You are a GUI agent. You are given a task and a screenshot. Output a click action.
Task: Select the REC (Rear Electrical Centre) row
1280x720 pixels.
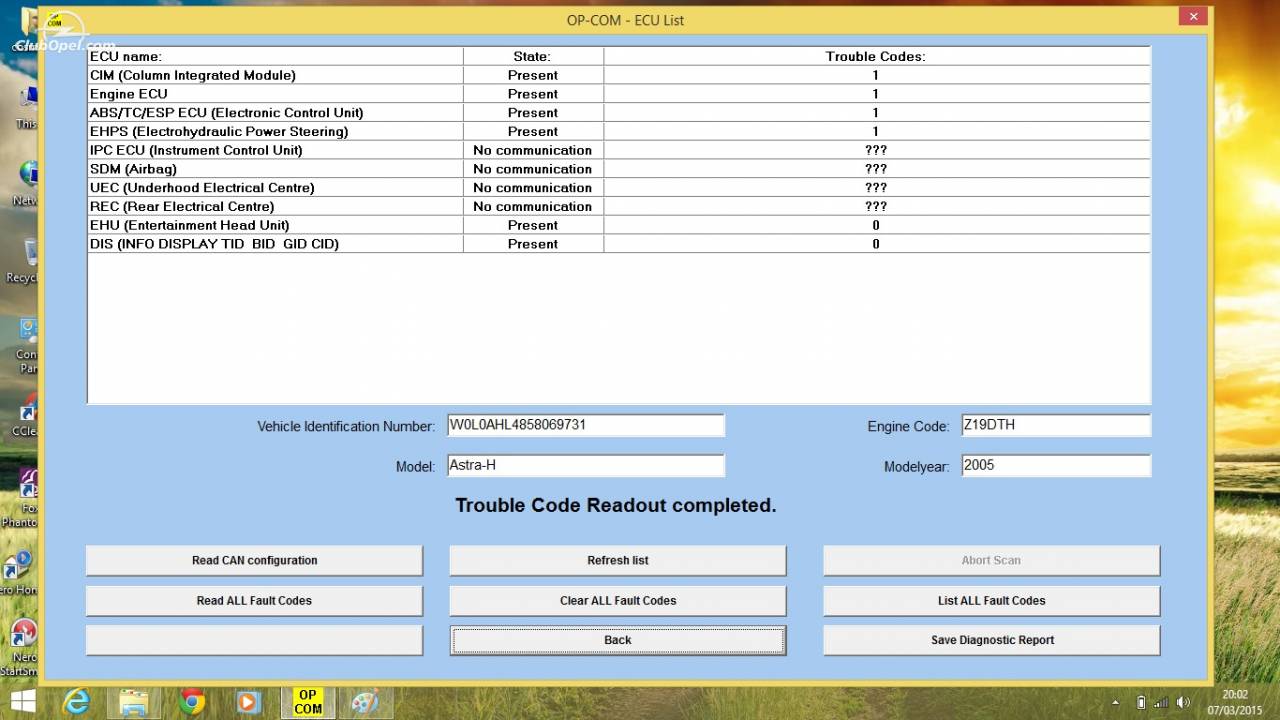click(619, 206)
